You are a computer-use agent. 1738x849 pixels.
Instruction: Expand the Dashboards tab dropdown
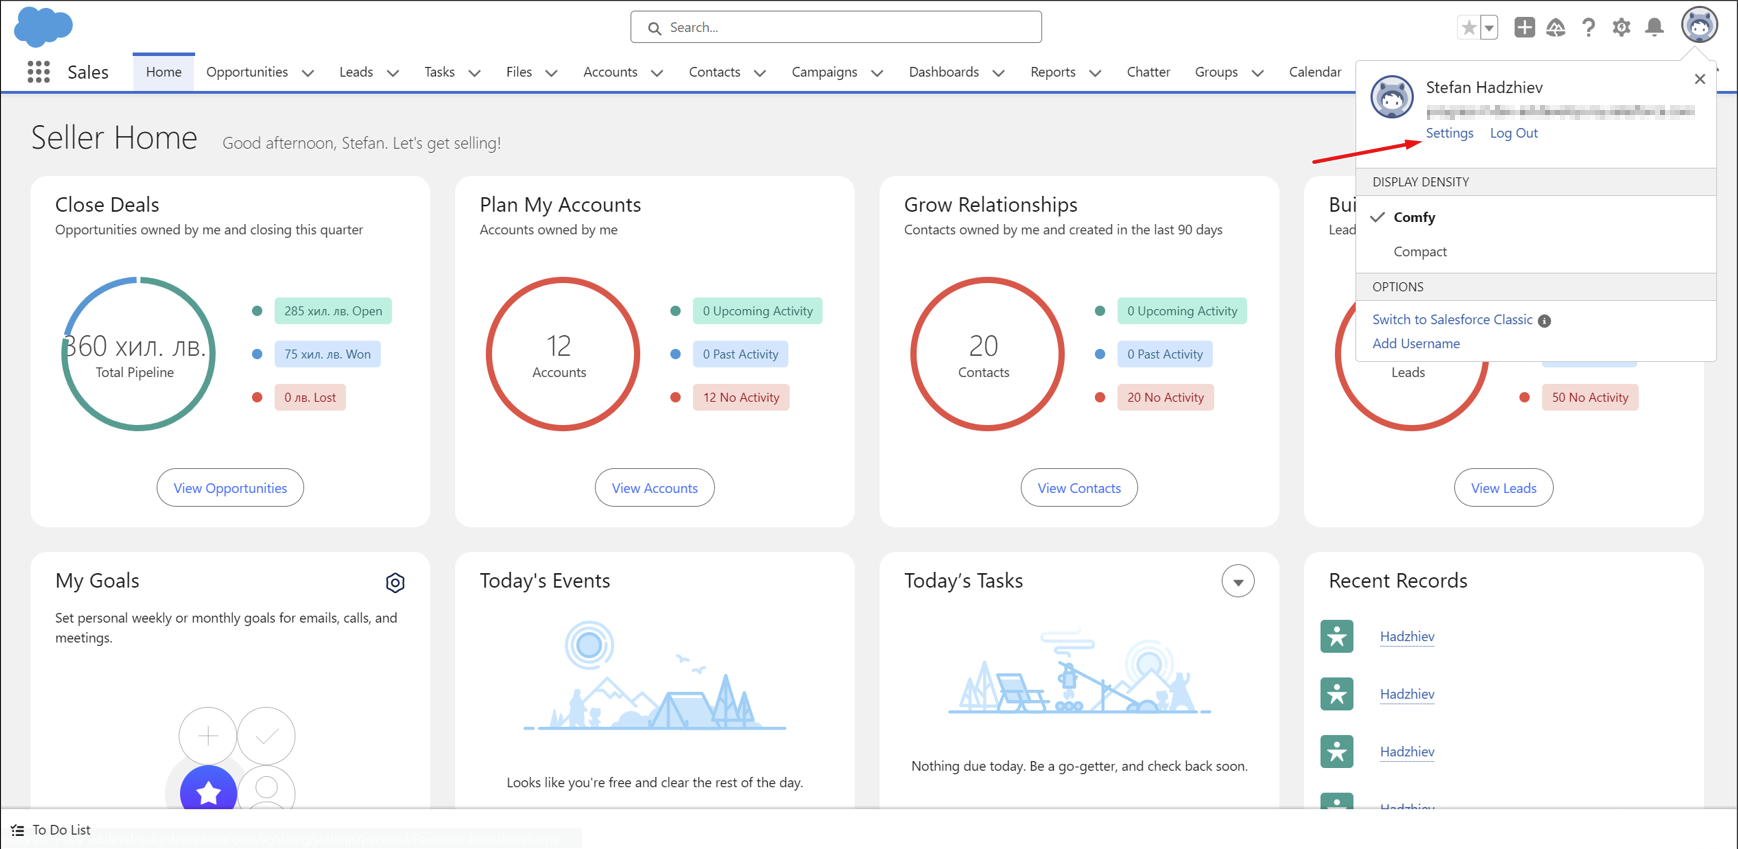(x=998, y=73)
